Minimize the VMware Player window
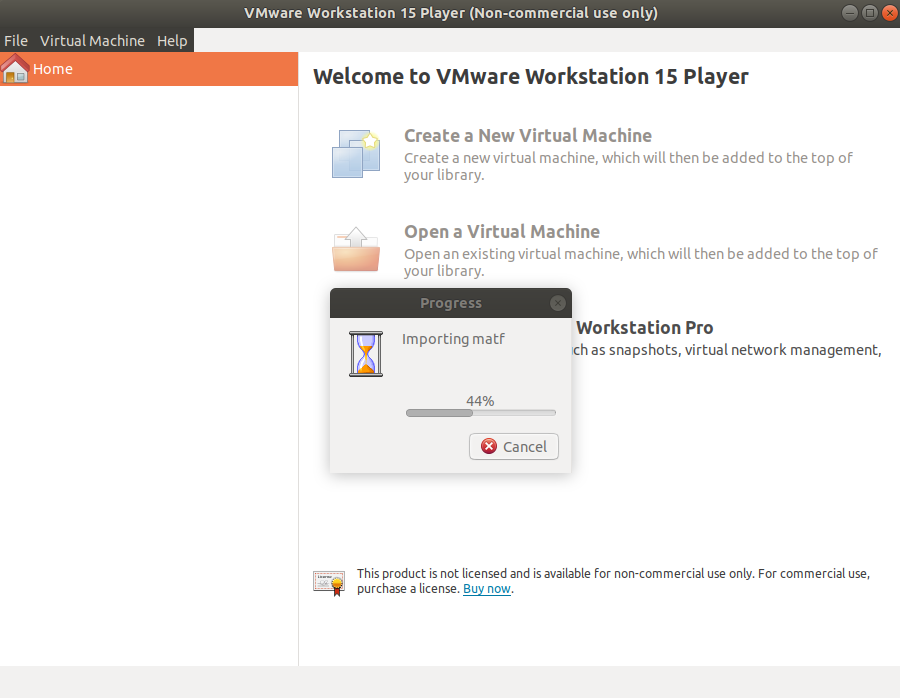Viewport: 900px width, 698px height. pyautogui.click(x=850, y=13)
